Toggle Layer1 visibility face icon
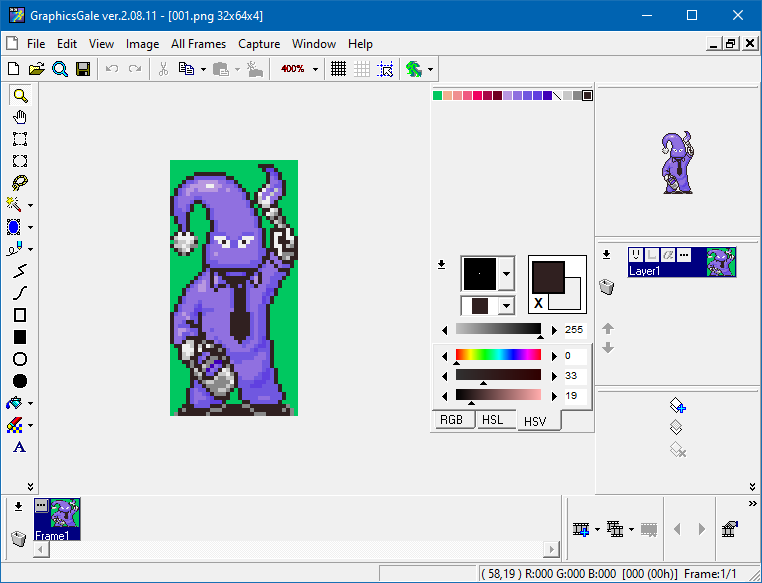762x583 pixels. (636, 255)
